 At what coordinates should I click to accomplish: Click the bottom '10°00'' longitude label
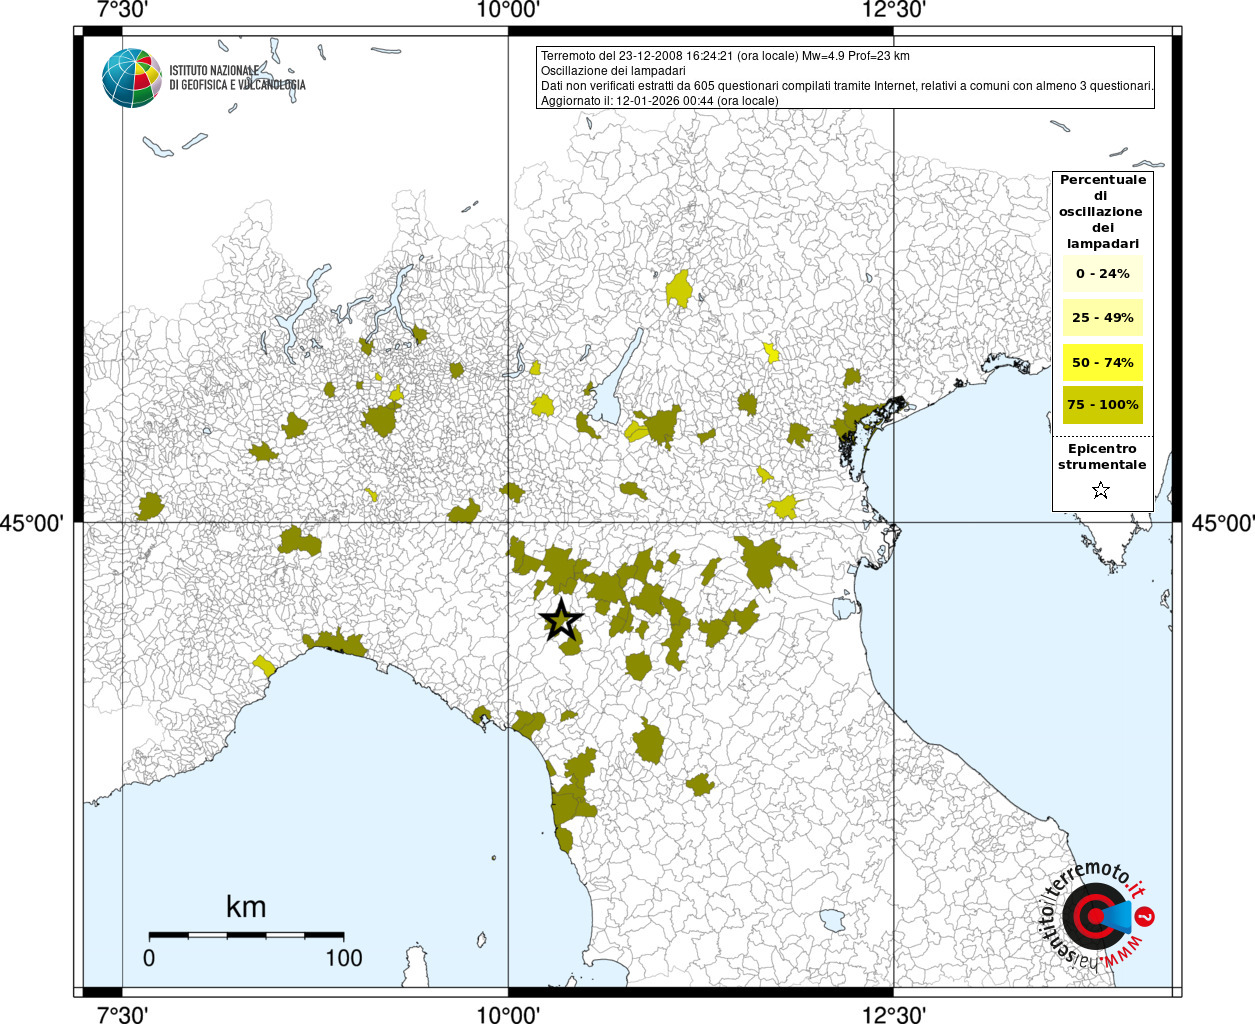tap(508, 1014)
